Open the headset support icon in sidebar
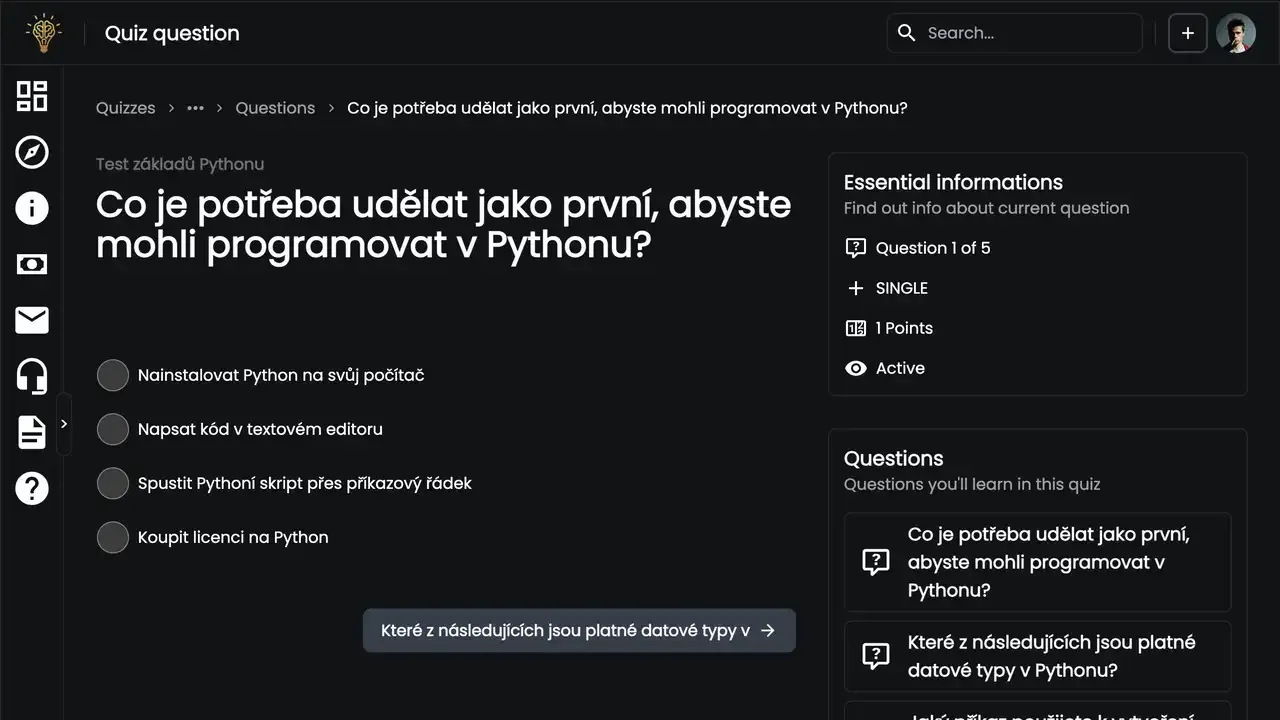1280x720 pixels. click(32, 376)
